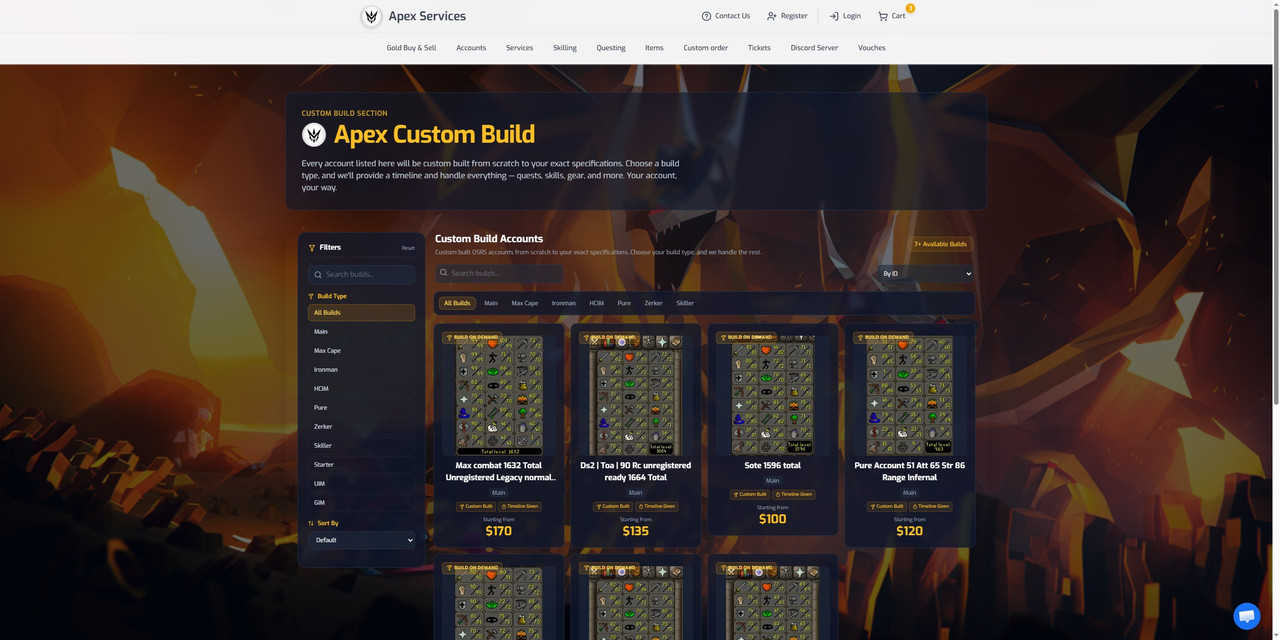
Task: Click the sidebar Search builds input
Action: pyautogui.click(x=361, y=274)
